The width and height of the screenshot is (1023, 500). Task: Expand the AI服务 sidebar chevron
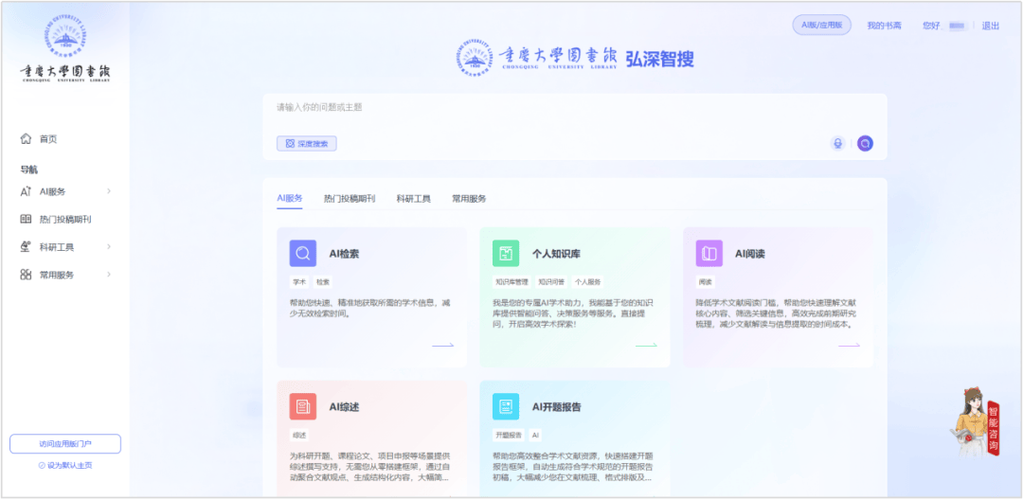[x=109, y=191]
